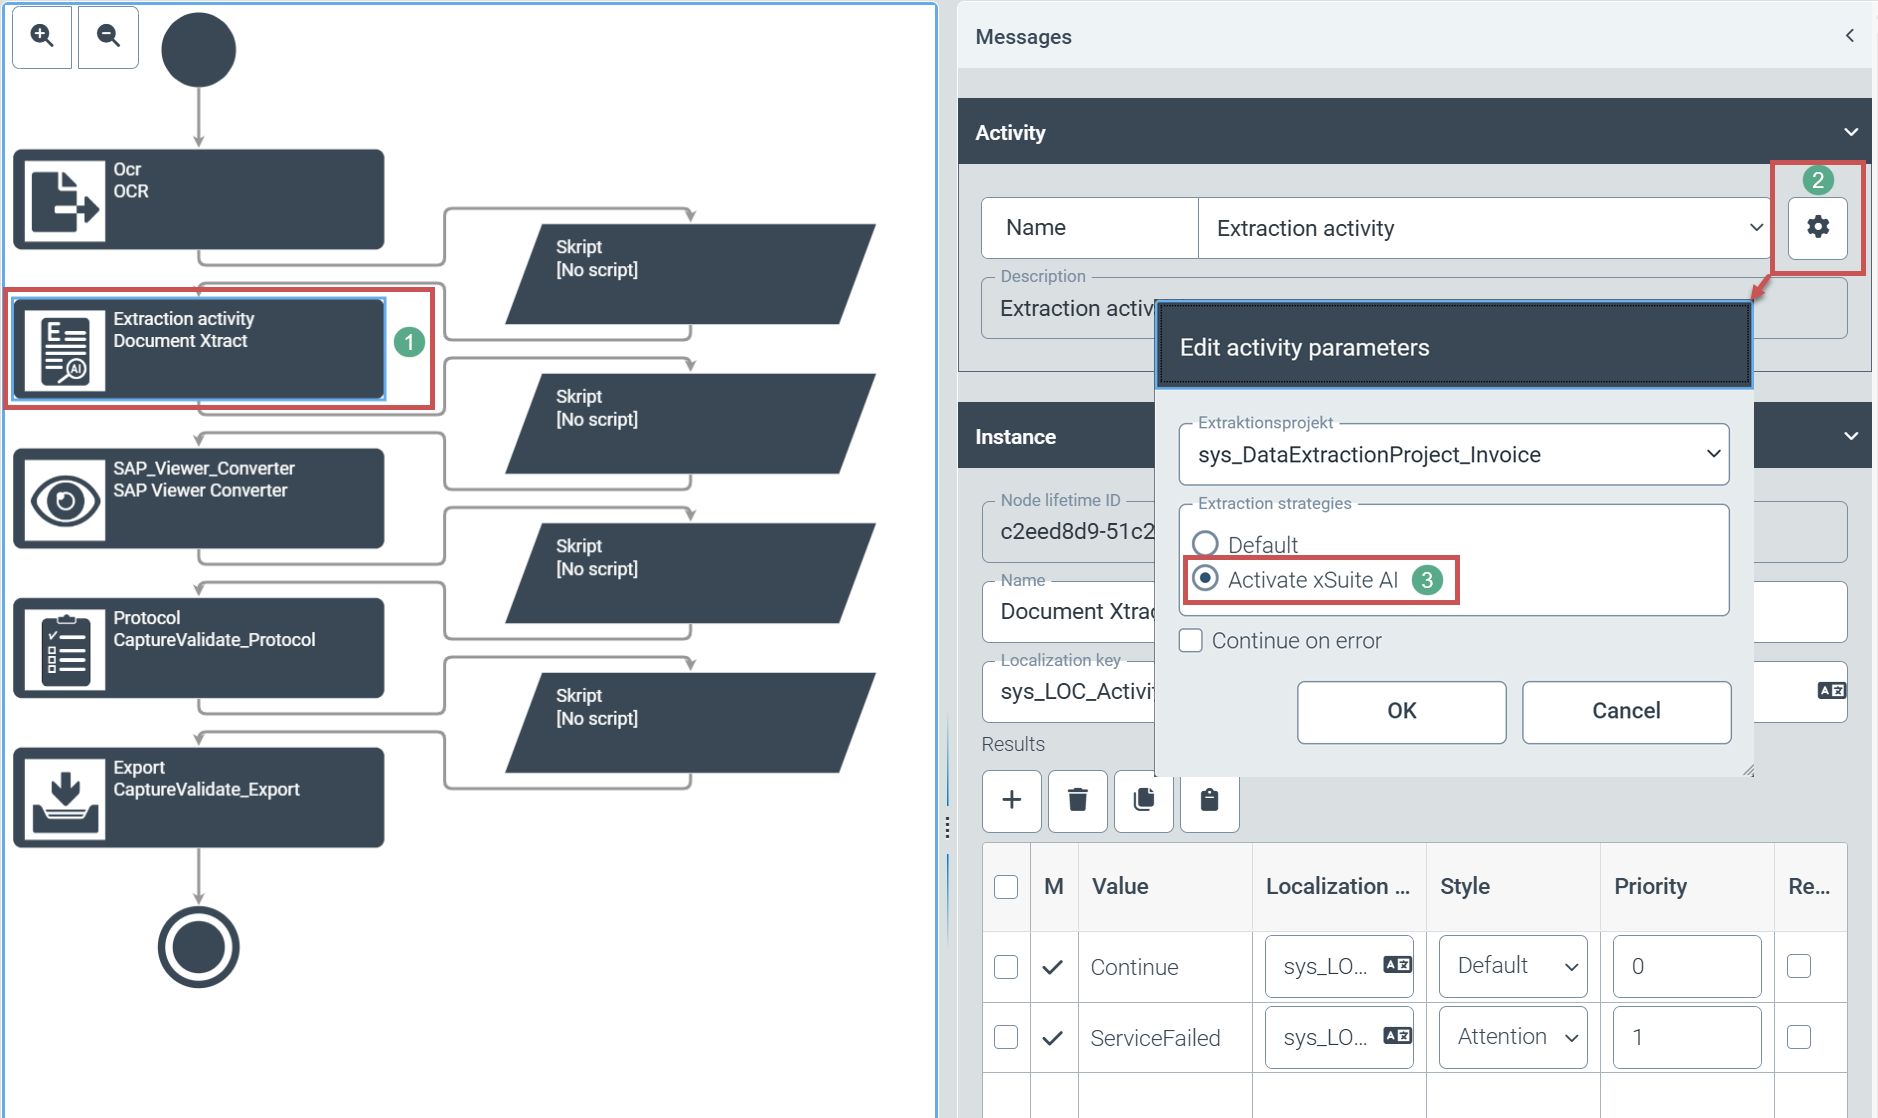Delete result using the trash icon
Screen dimensions: 1878x1118
tap(1077, 800)
